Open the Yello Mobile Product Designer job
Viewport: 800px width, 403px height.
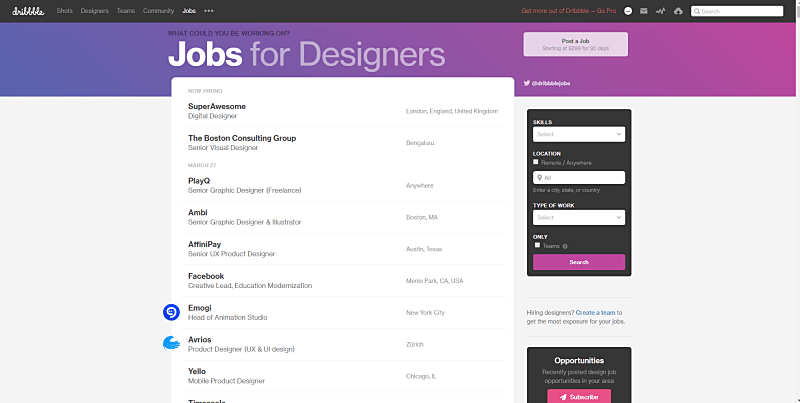click(343, 376)
